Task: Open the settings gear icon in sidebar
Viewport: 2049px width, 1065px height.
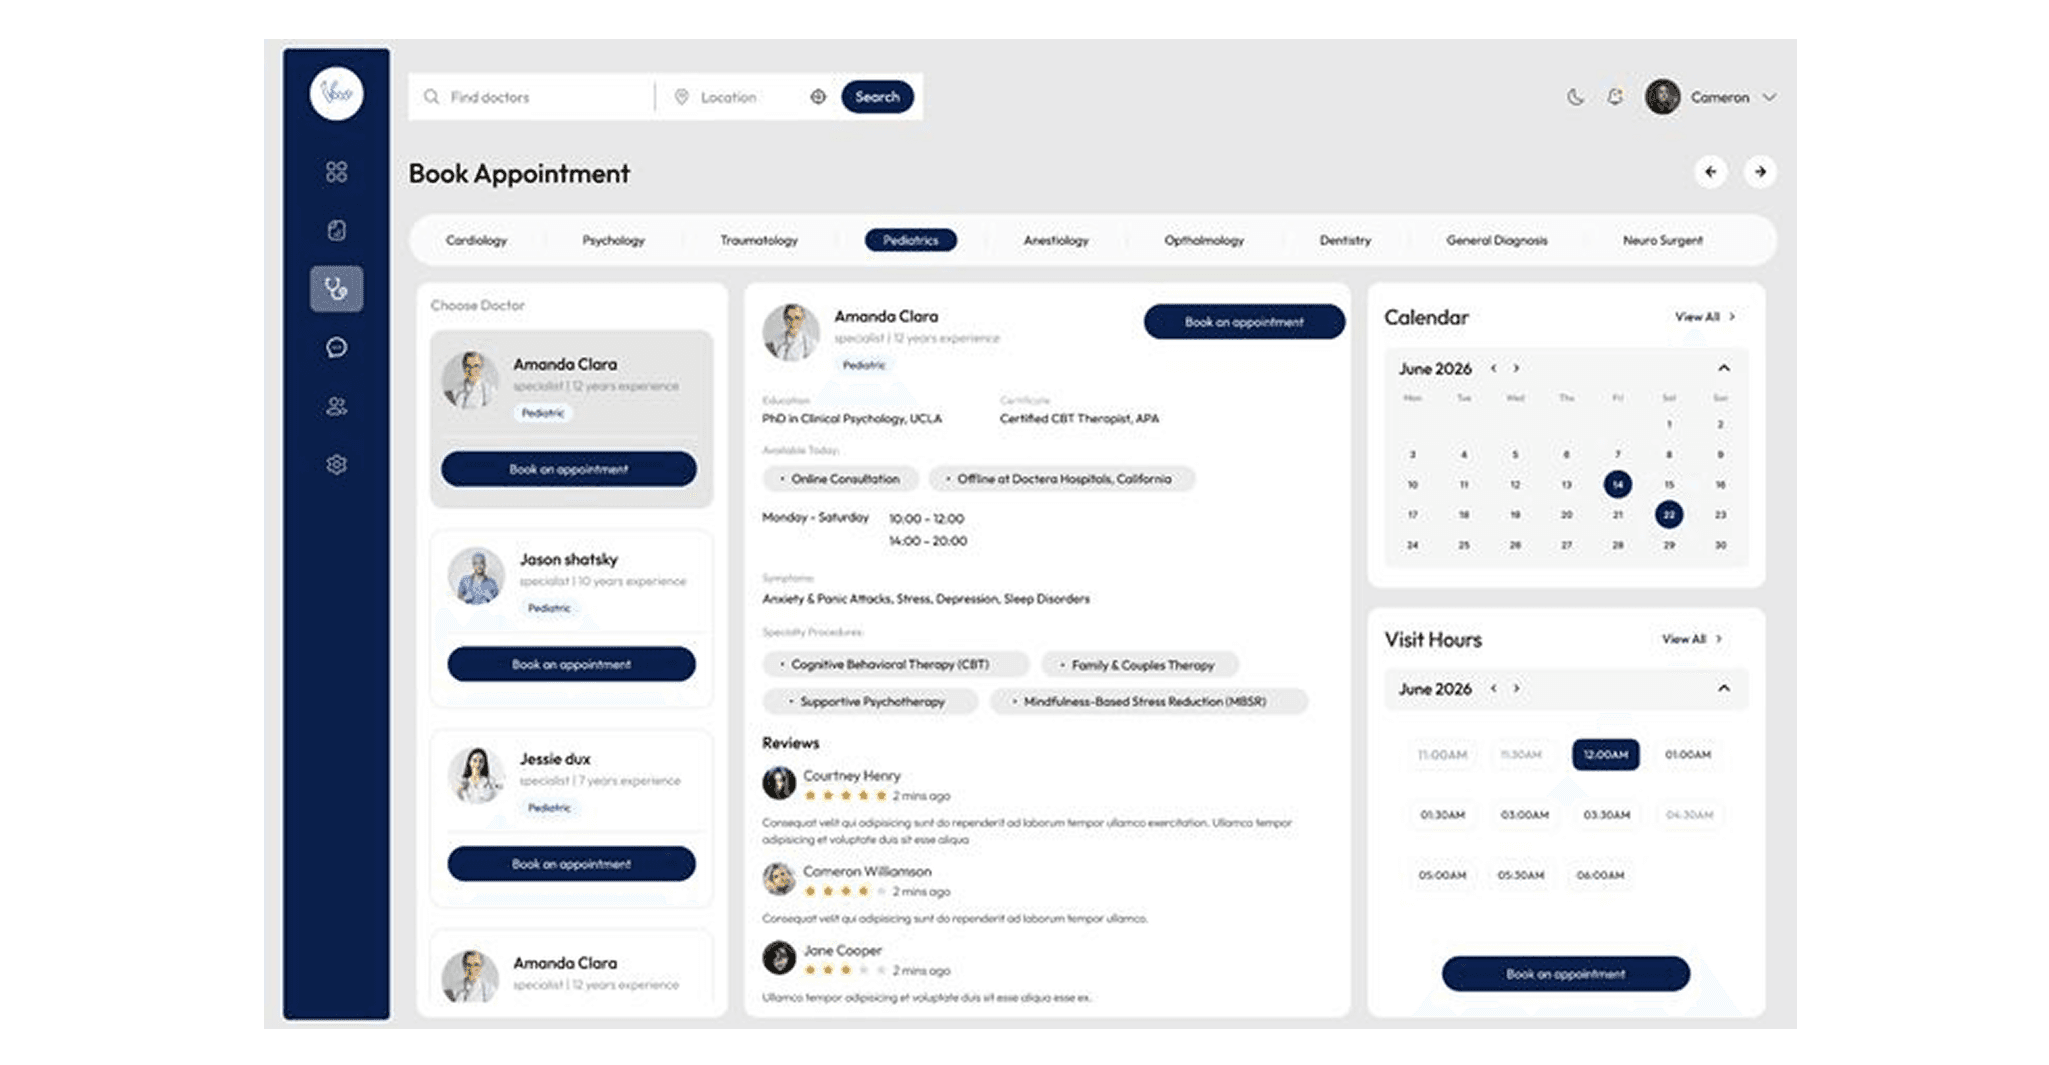Action: pyautogui.click(x=336, y=465)
